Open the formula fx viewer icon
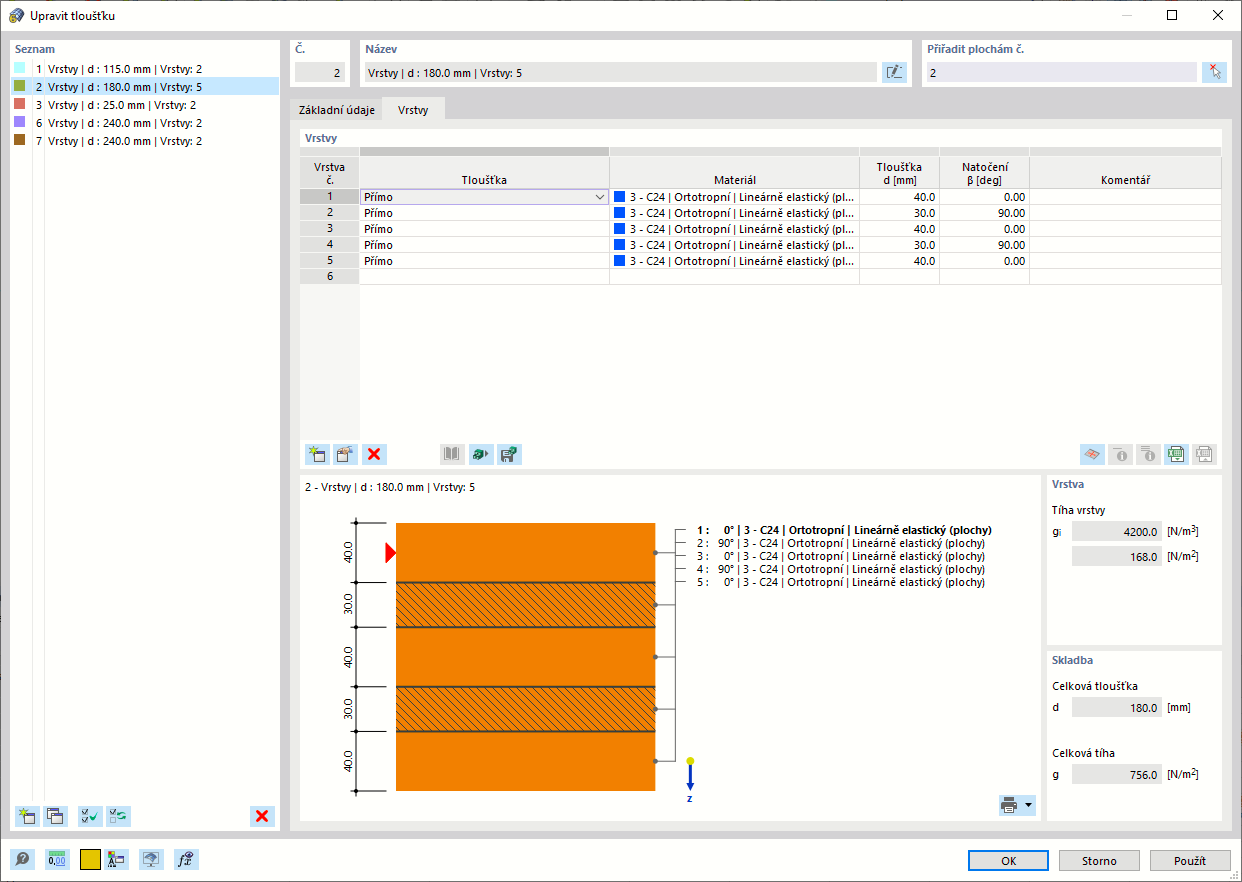This screenshot has height=882, width=1242. [186, 859]
